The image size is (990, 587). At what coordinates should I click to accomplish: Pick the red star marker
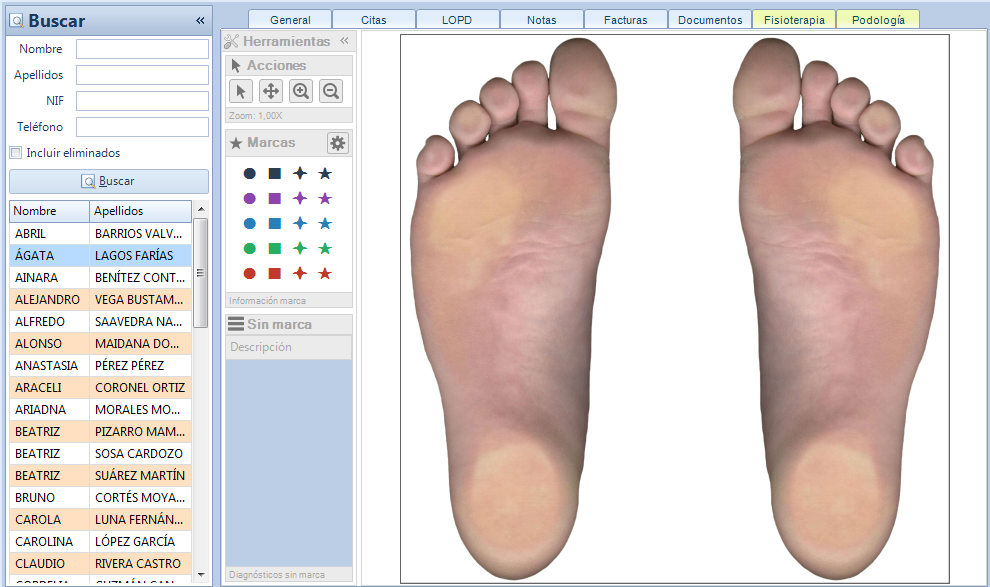click(x=324, y=274)
